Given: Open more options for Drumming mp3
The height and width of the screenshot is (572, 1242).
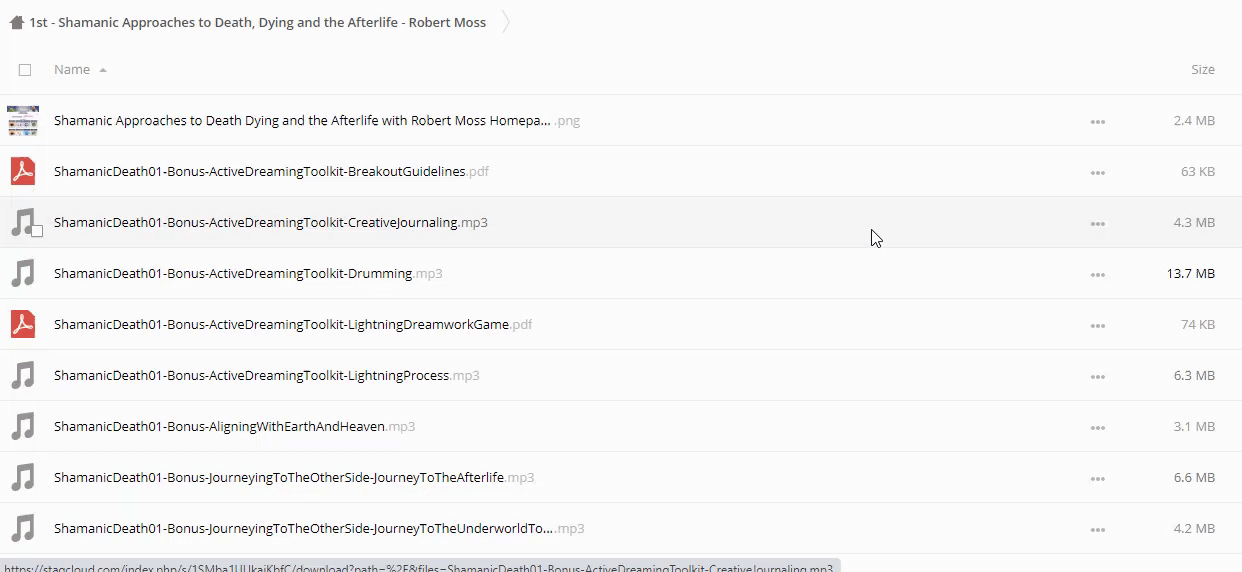Looking at the screenshot, I should coord(1097,275).
